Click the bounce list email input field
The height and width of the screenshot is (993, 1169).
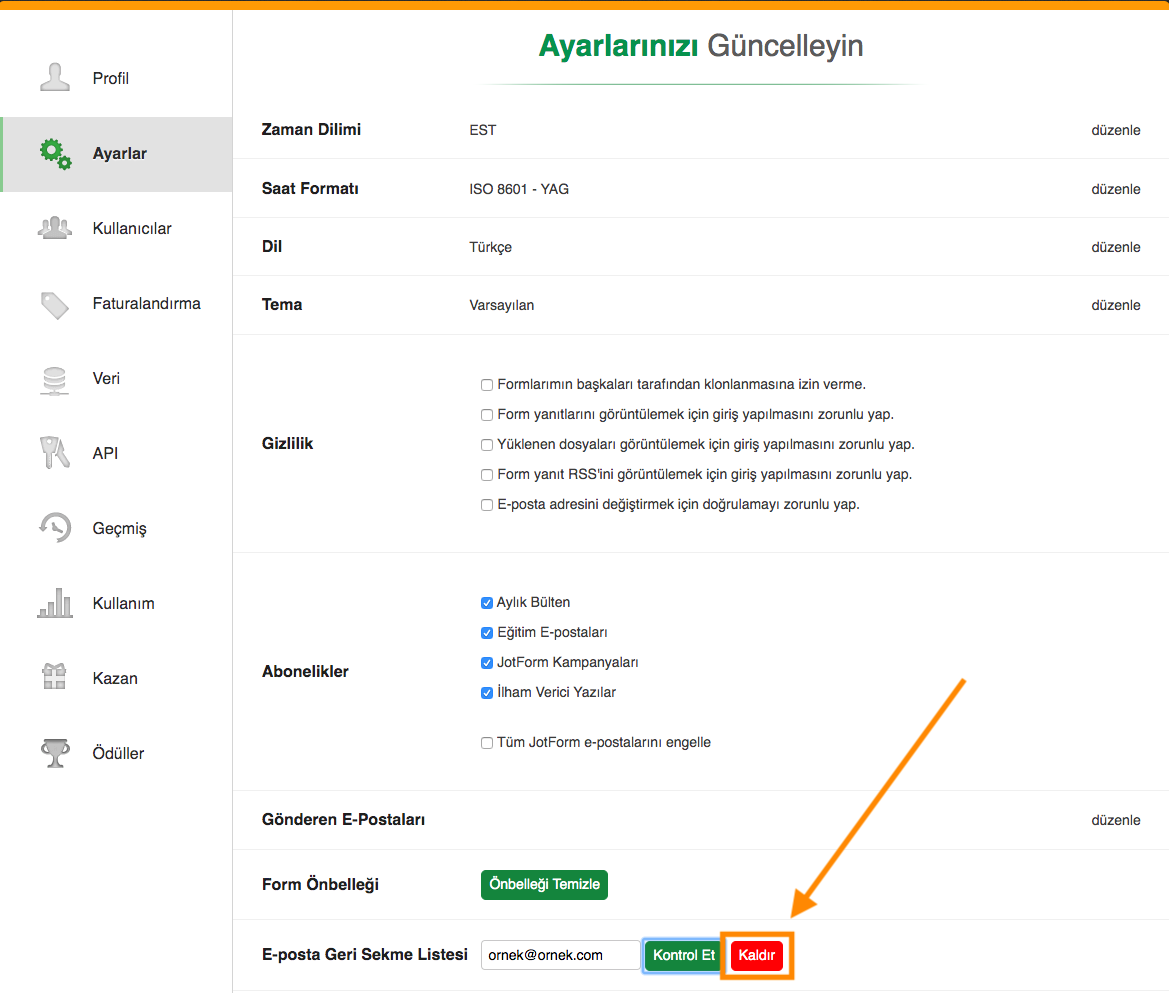560,955
